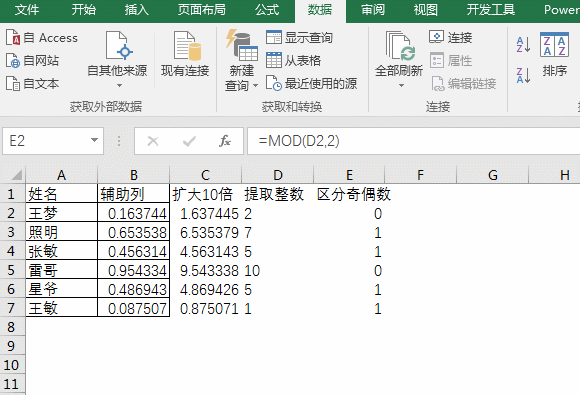Viewport: 580px width, 395px height.
Task: Select row 1 header
Action: [13, 193]
